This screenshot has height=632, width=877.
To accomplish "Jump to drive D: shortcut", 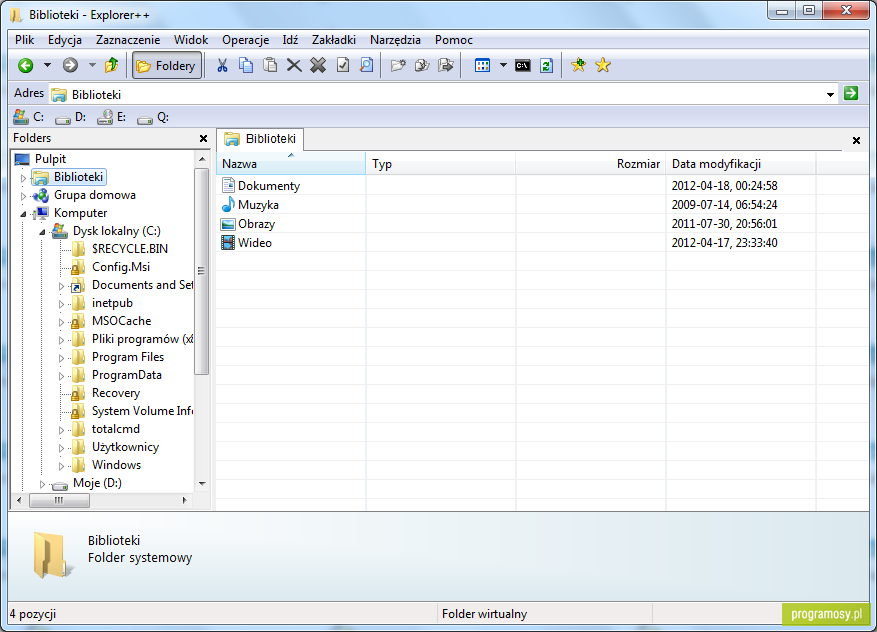I will (x=70, y=117).
